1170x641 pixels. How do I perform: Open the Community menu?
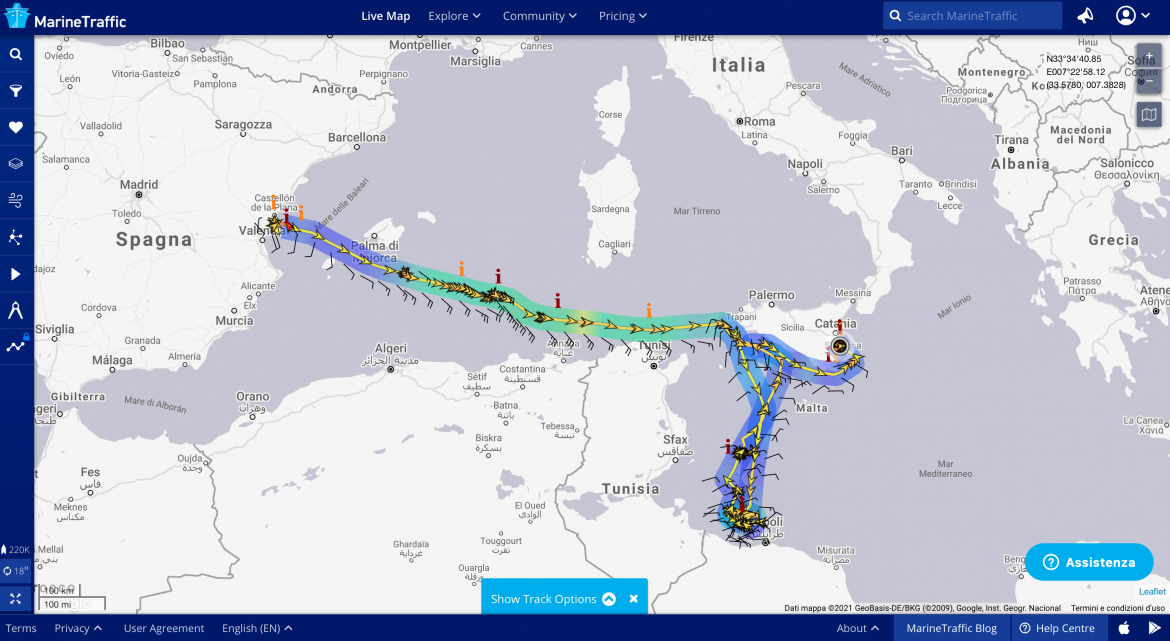(x=539, y=16)
